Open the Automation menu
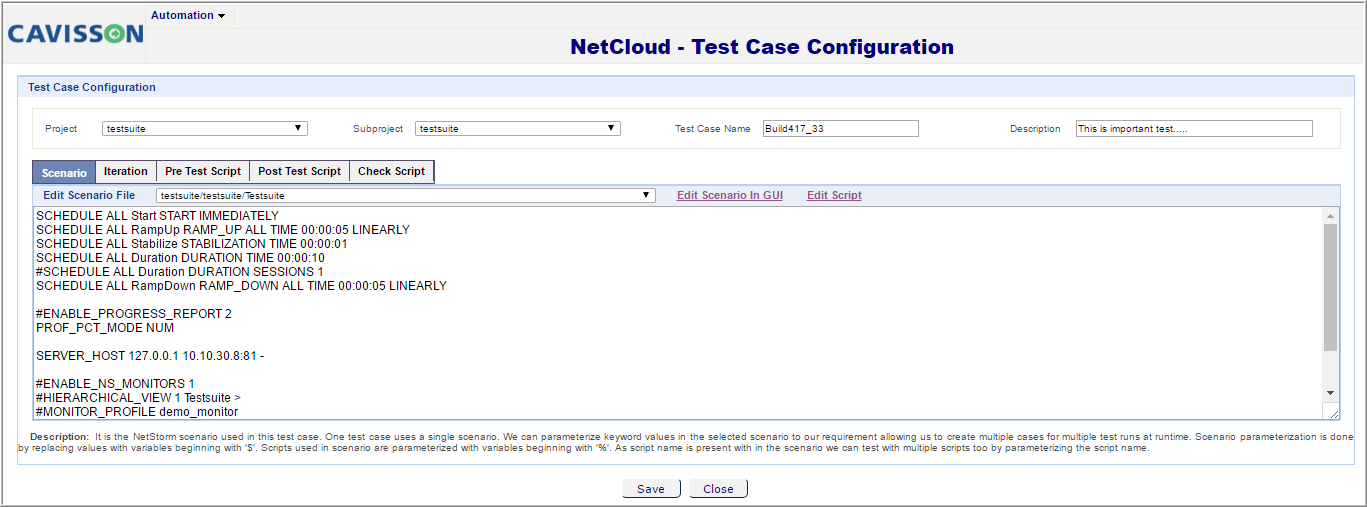This screenshot has height=507, width=1367. click(x=187, y=15)
